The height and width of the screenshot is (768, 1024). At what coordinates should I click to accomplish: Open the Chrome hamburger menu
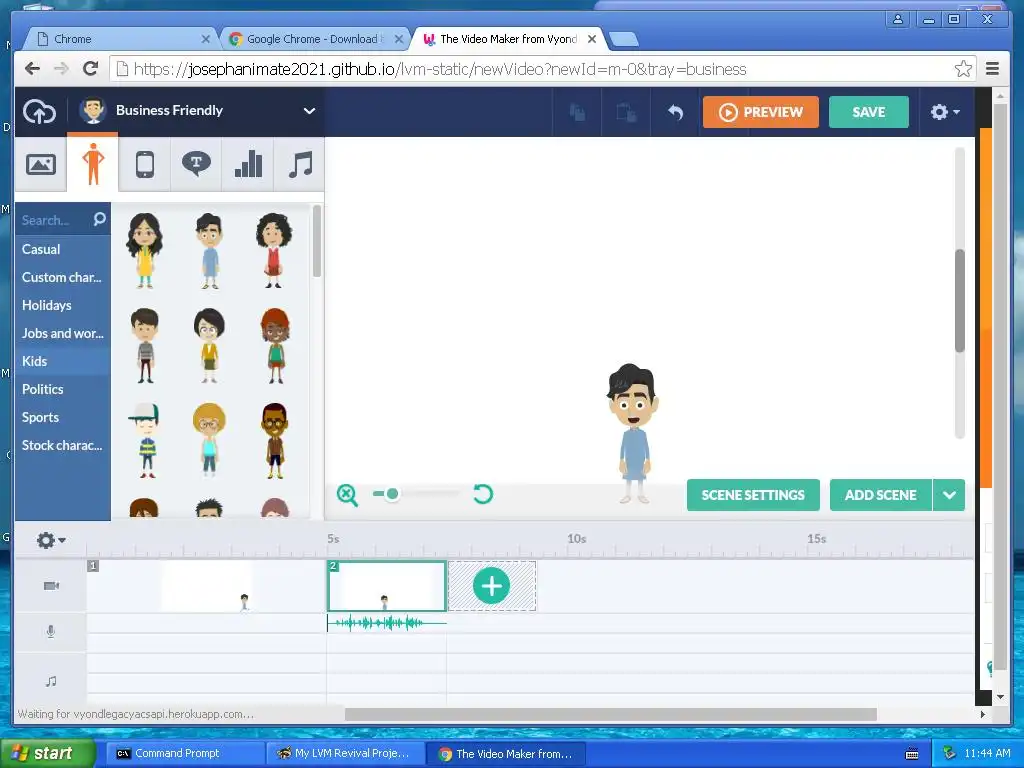(992, 69)
